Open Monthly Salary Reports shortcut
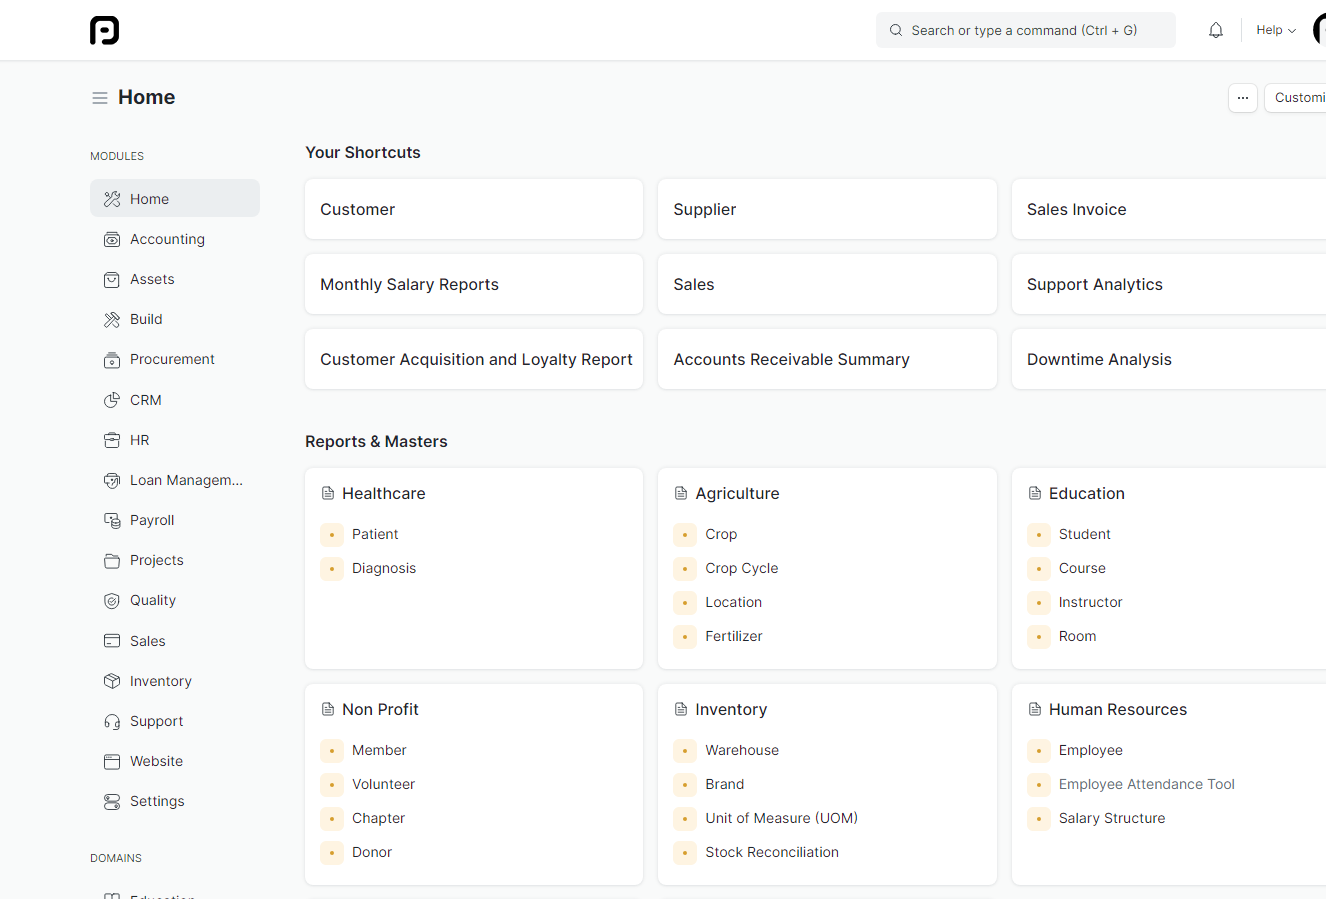Screen dimensions: 1326x899 click(473, 284)
